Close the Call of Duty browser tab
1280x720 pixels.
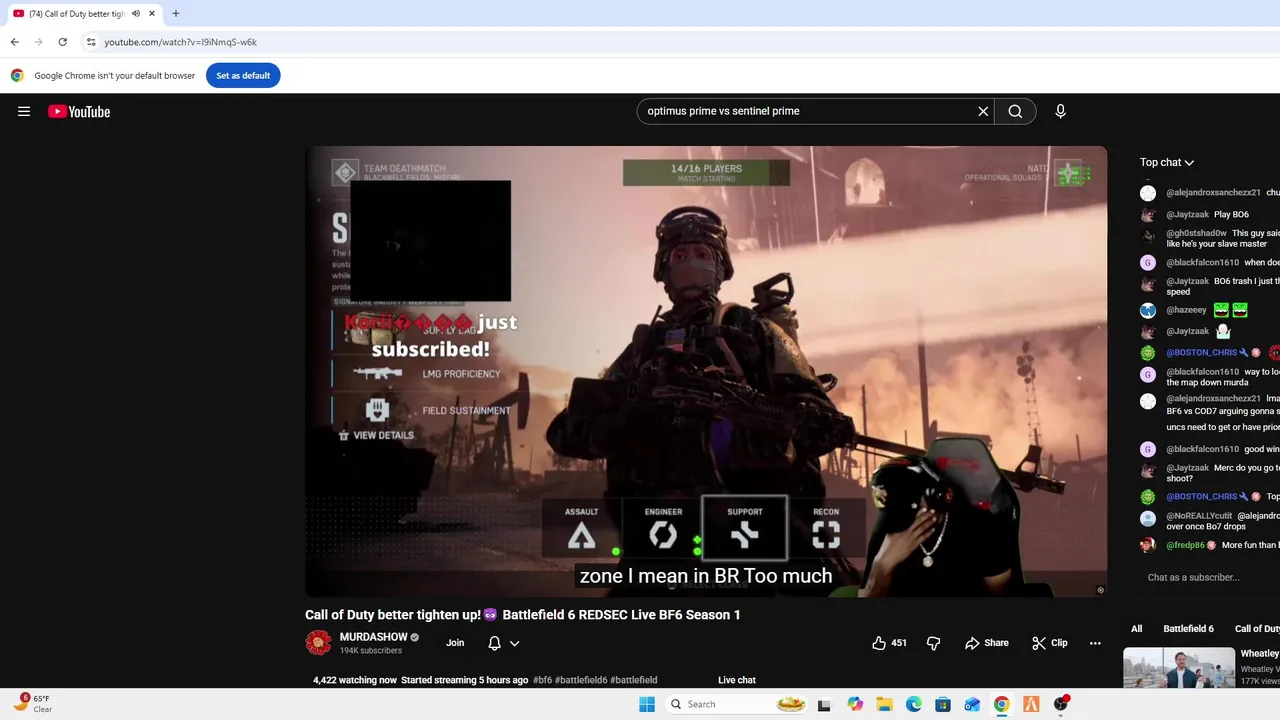(152, 14)
